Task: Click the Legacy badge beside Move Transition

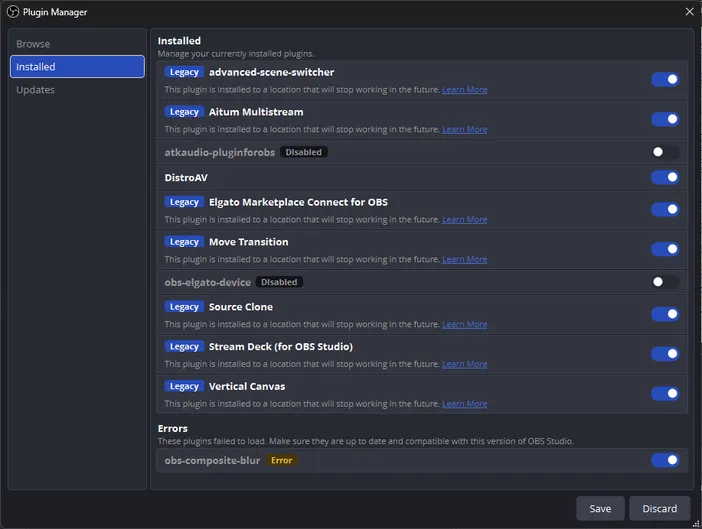Action: 184,242
